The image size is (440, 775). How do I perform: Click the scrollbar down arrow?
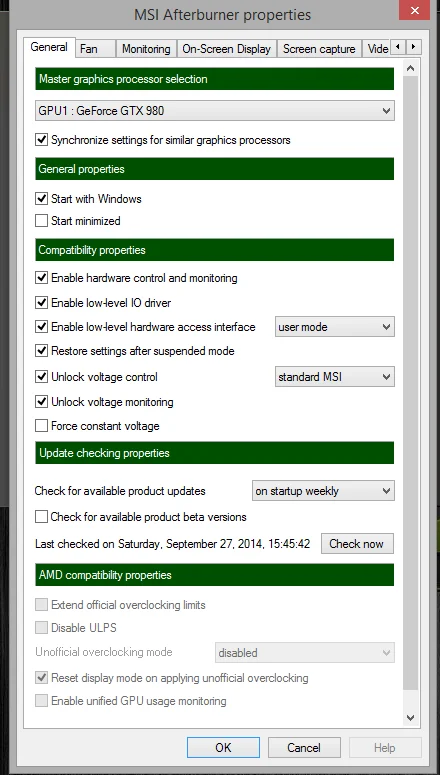(410, 718)
